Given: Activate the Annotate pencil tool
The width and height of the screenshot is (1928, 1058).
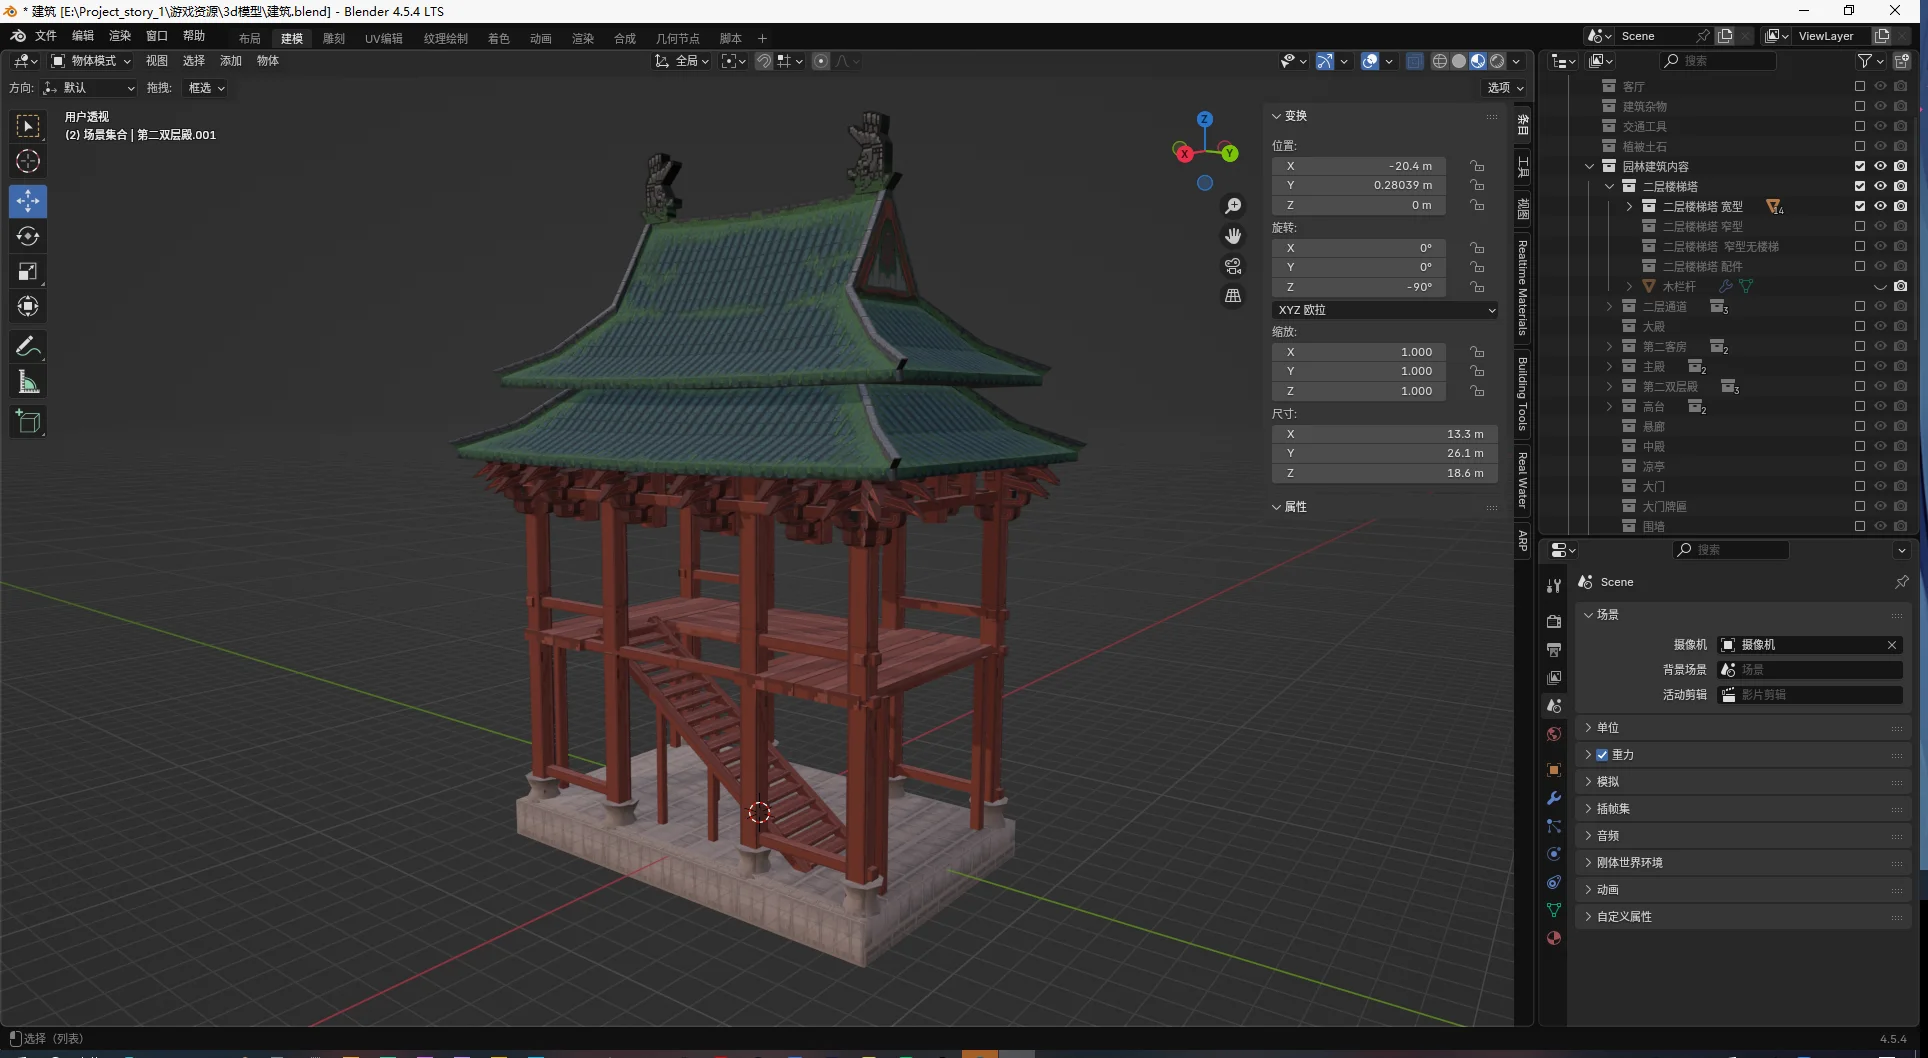Looking at the screenshot, I should pyautogui.click(x=28, y=347).
